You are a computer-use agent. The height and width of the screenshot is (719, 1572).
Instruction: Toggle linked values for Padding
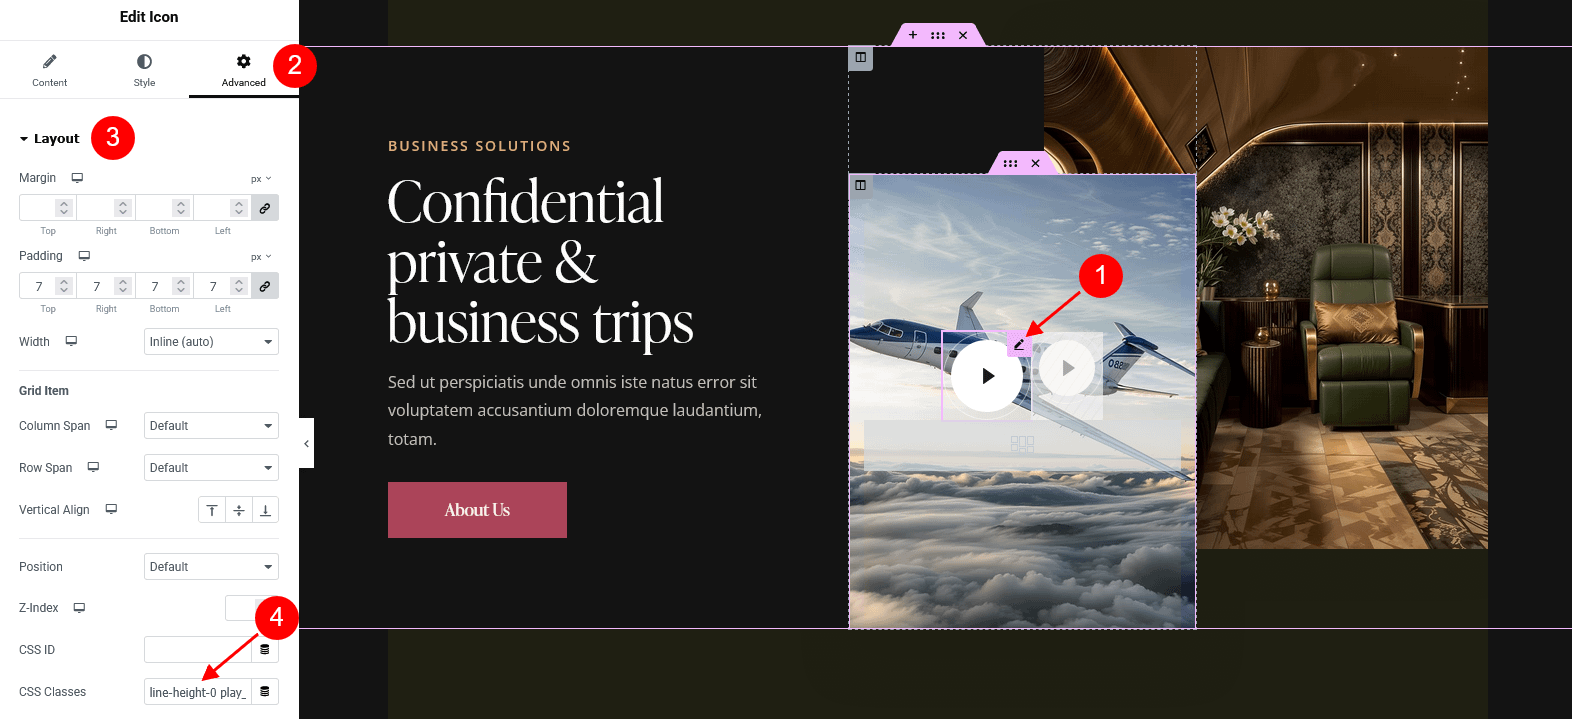pyautogui.click(x=265, y=286)
